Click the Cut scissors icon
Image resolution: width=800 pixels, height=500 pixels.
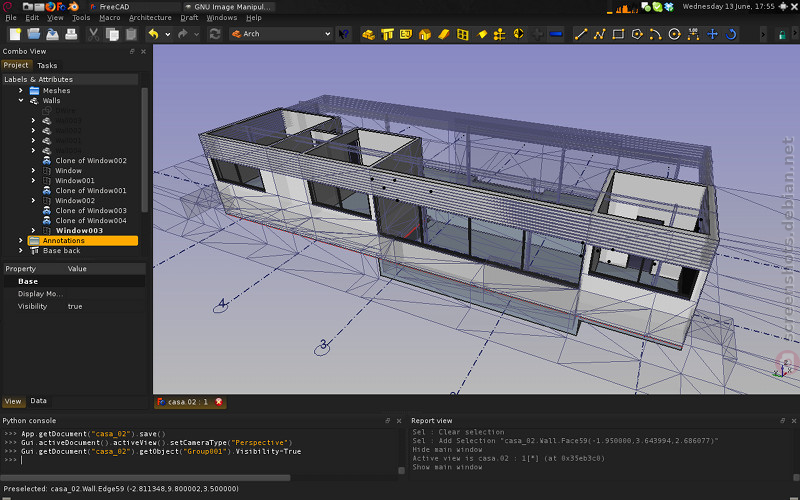click(x=93, y=34)
